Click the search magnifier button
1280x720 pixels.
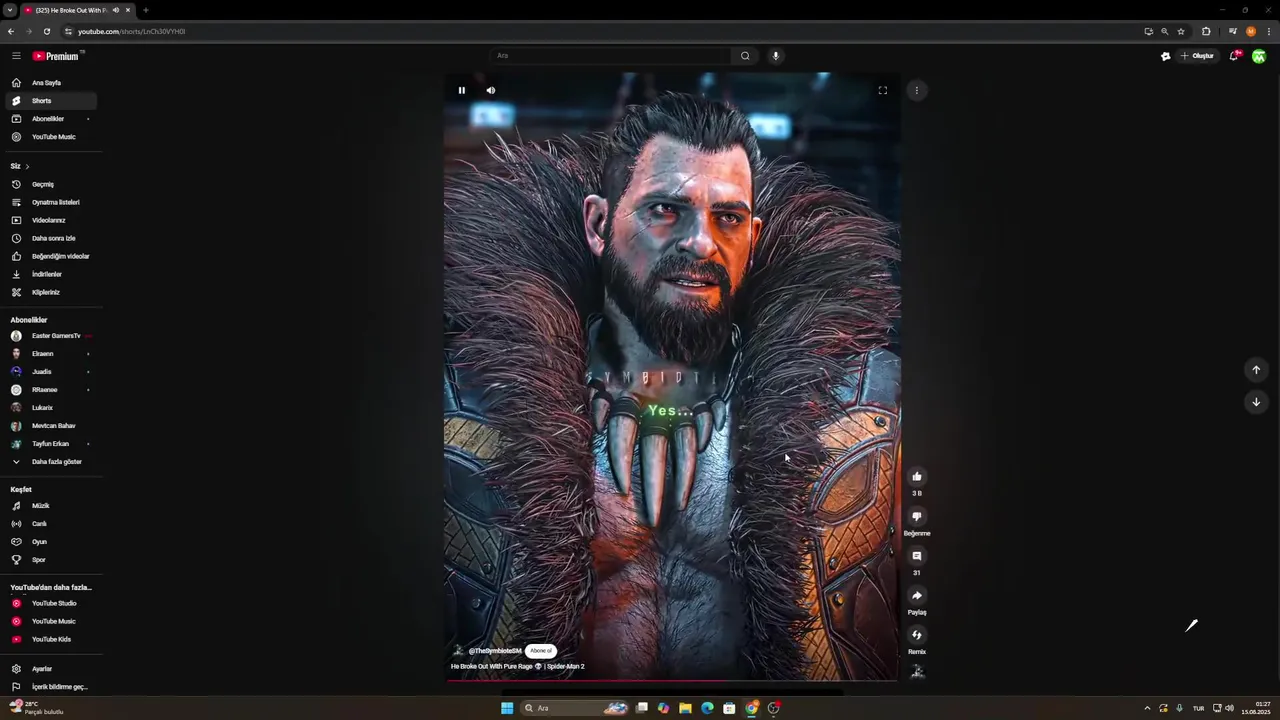pos(745,56)
